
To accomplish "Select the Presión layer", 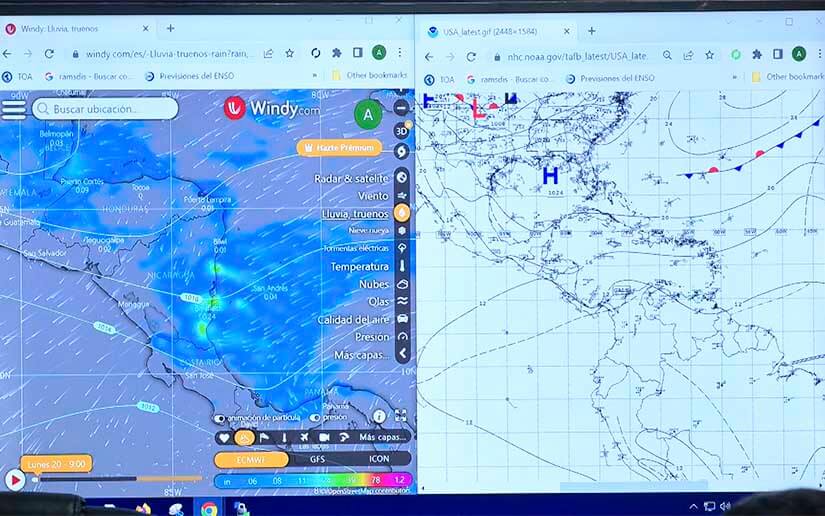I will [x=372, y=337].
